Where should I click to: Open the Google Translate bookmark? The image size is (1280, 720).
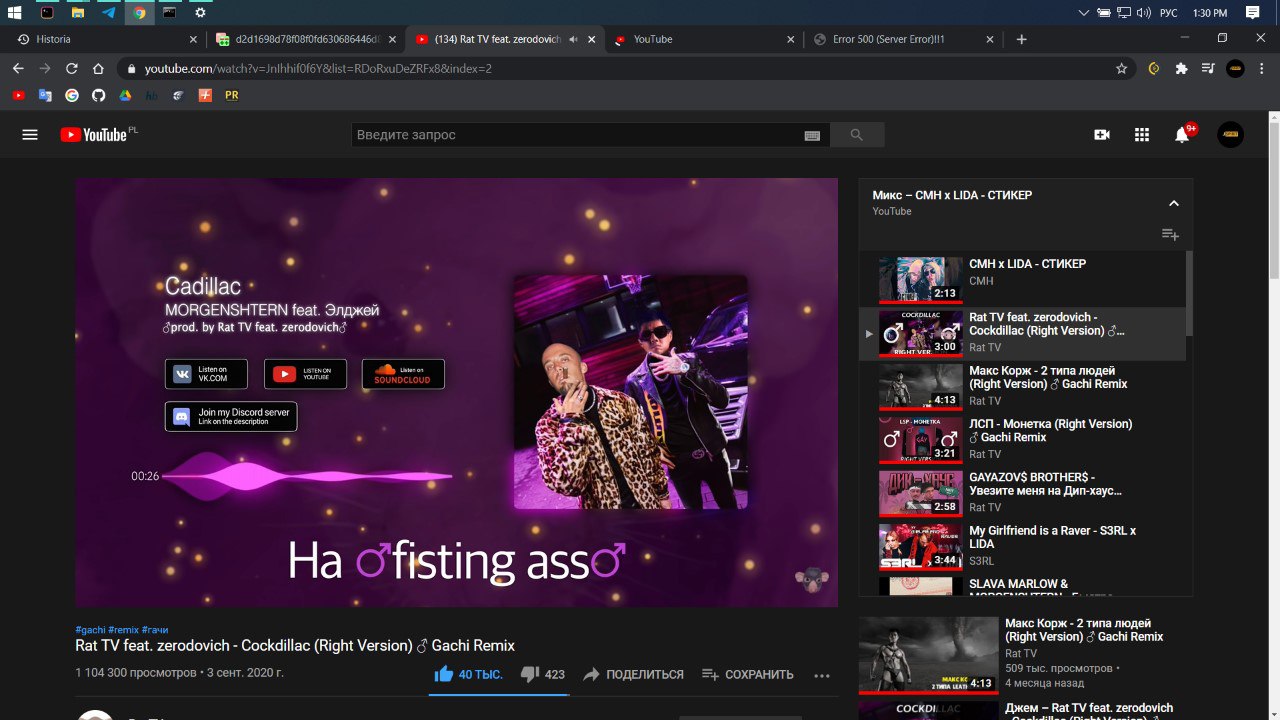point(45,96)
